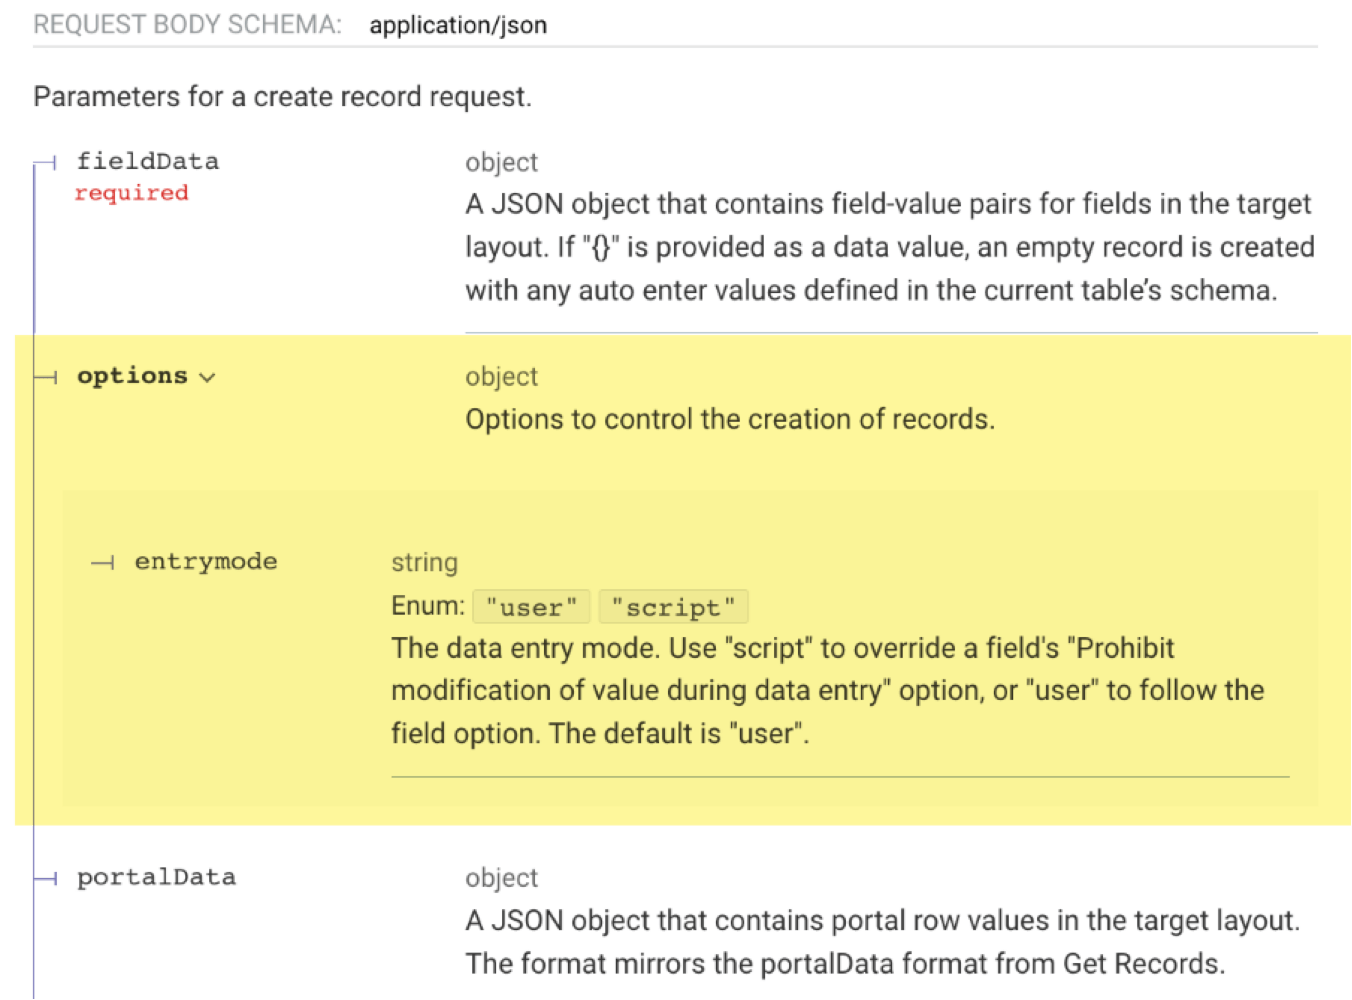Screen dimensions: 1352x1000
Task: Click the entrymode property name
Action: (206, 561)
